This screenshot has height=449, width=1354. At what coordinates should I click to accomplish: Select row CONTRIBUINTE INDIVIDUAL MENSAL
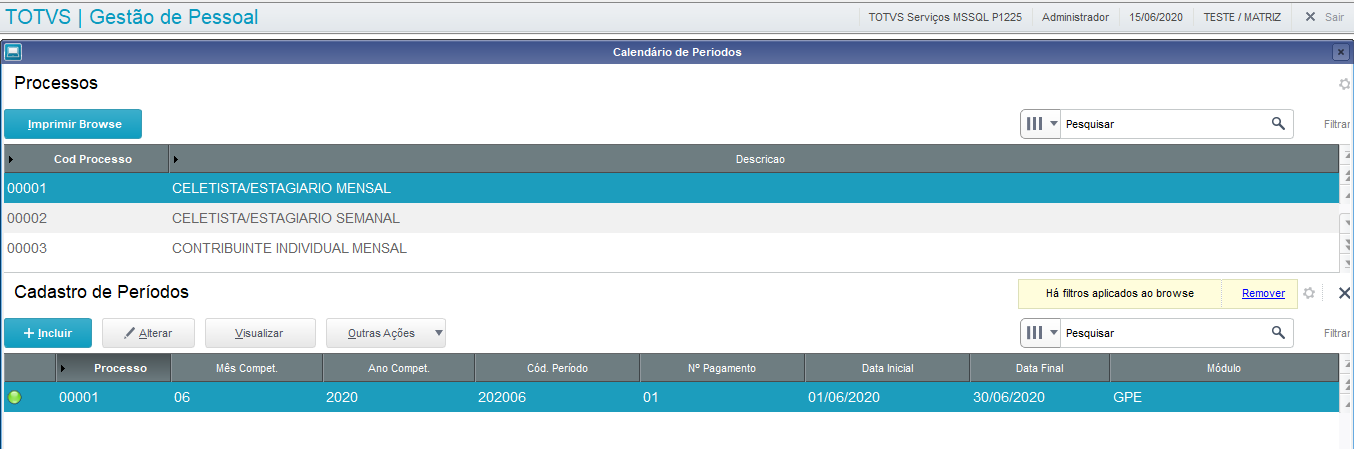[x=670, y=248]
